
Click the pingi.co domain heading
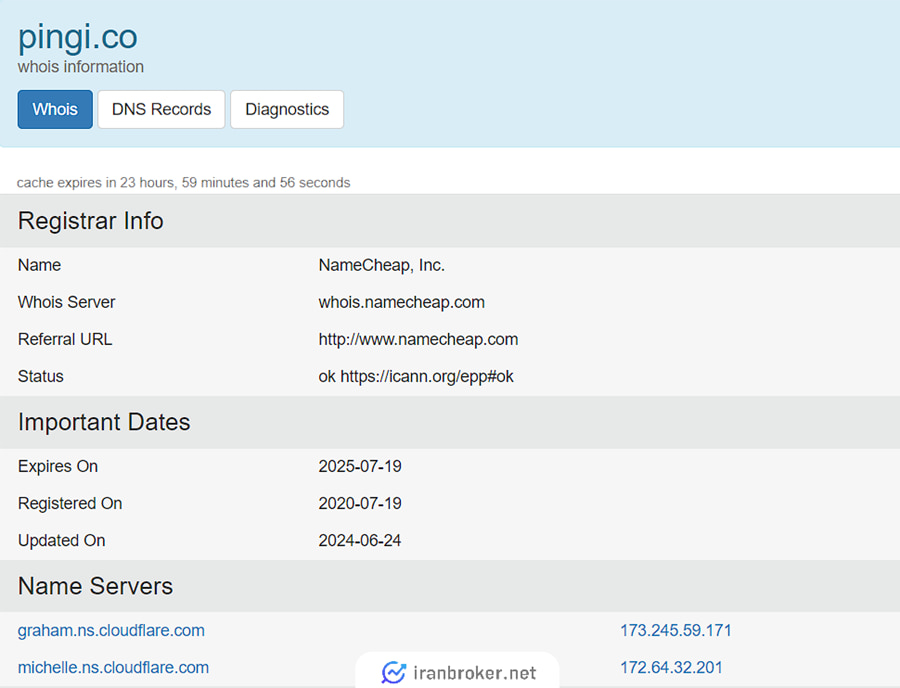tap(77, 37)
